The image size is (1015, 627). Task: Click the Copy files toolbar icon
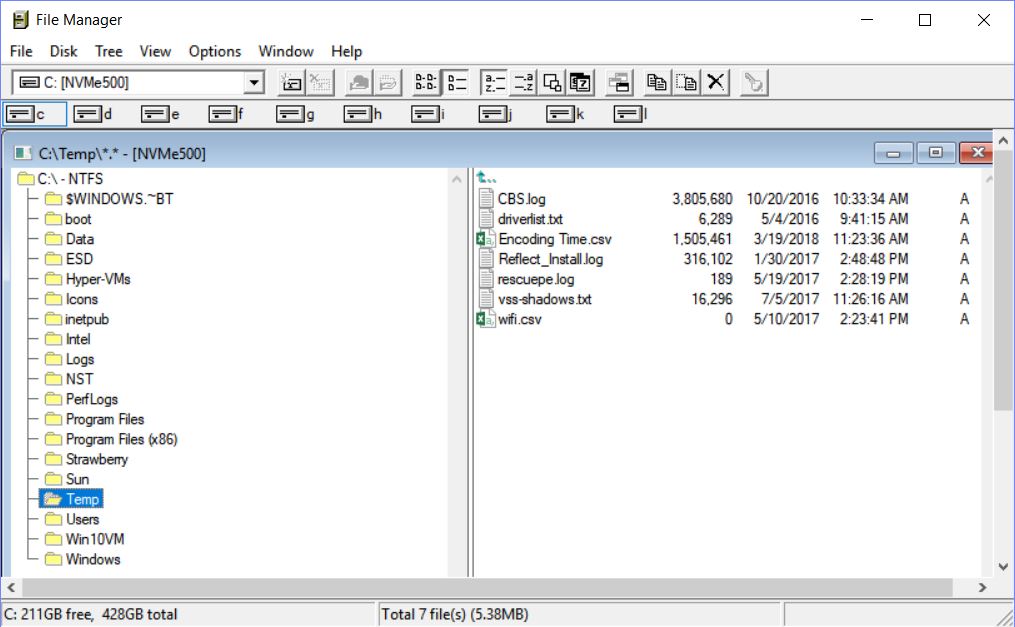pos(657,83)
